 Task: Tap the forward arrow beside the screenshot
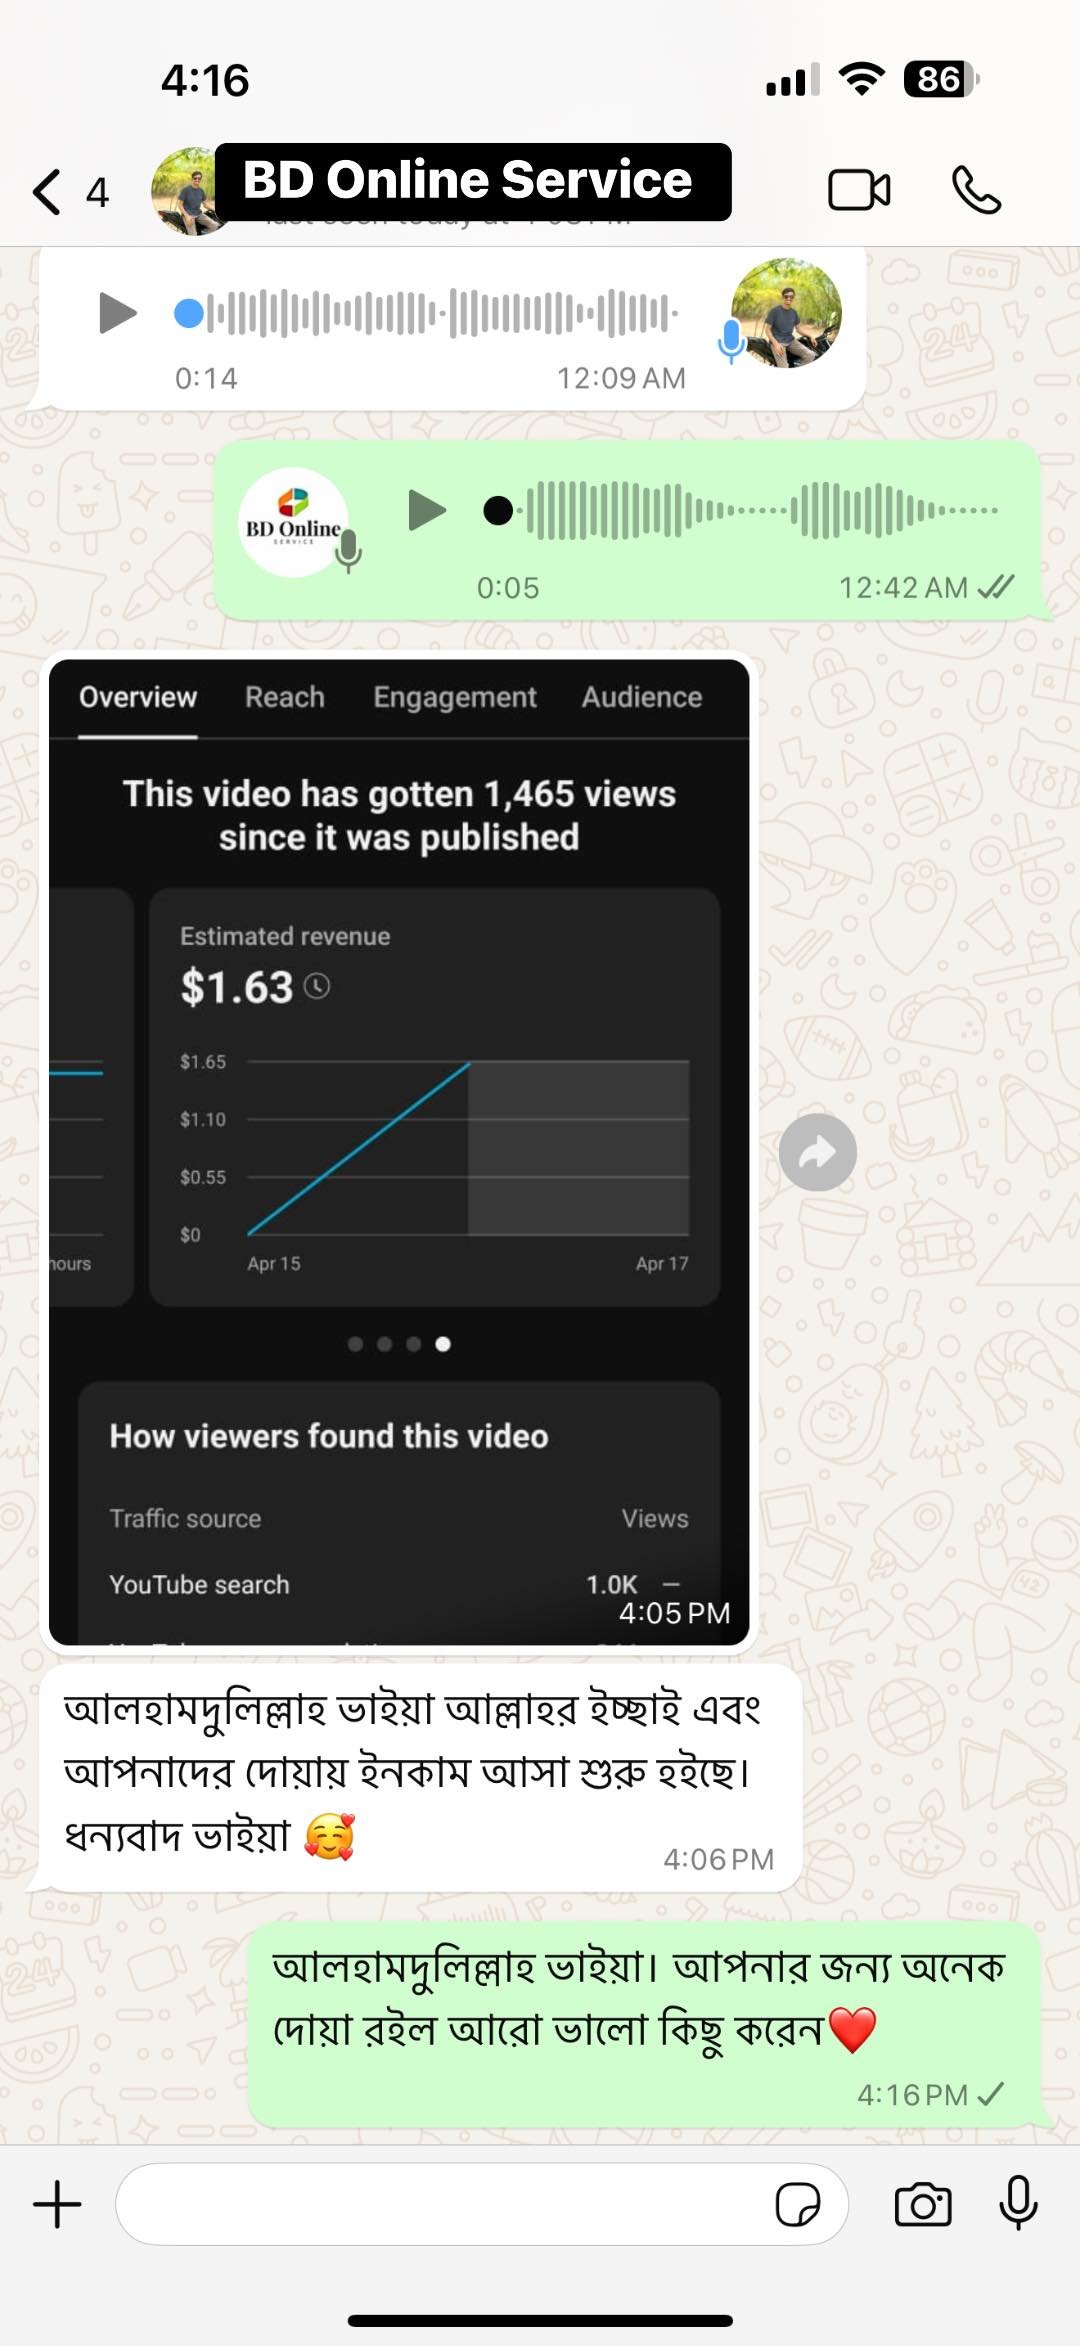(x=818, y=1152)
